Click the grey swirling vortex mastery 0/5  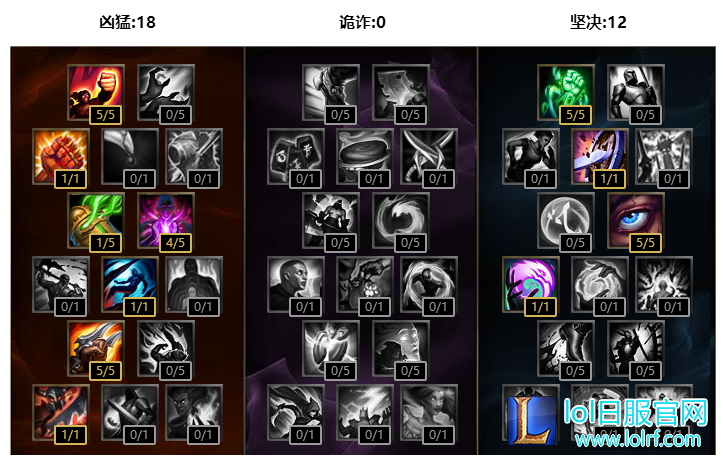click(x=401, y=221)
